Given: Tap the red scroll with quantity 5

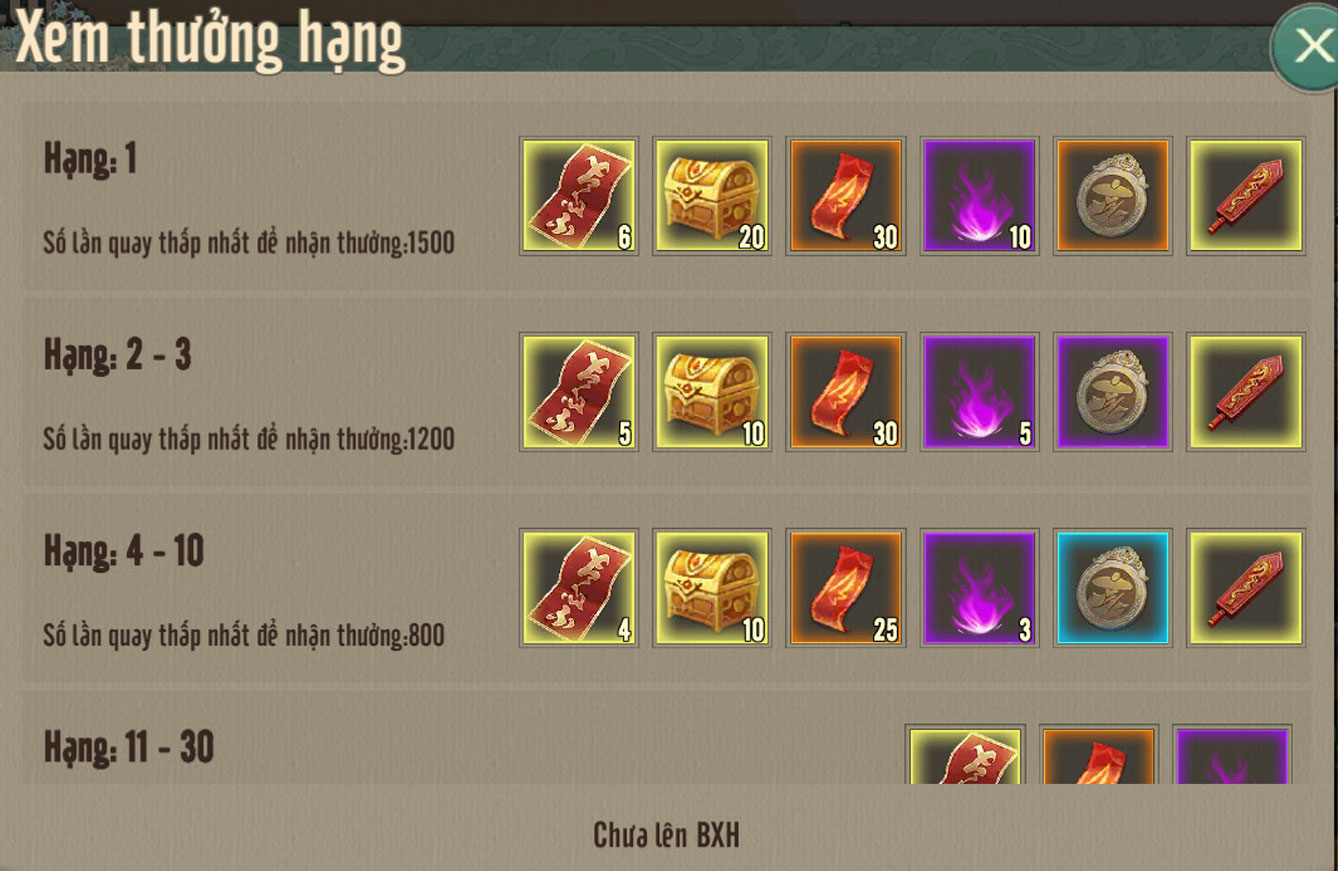Looking at the screenshot, I should [579, 392].
